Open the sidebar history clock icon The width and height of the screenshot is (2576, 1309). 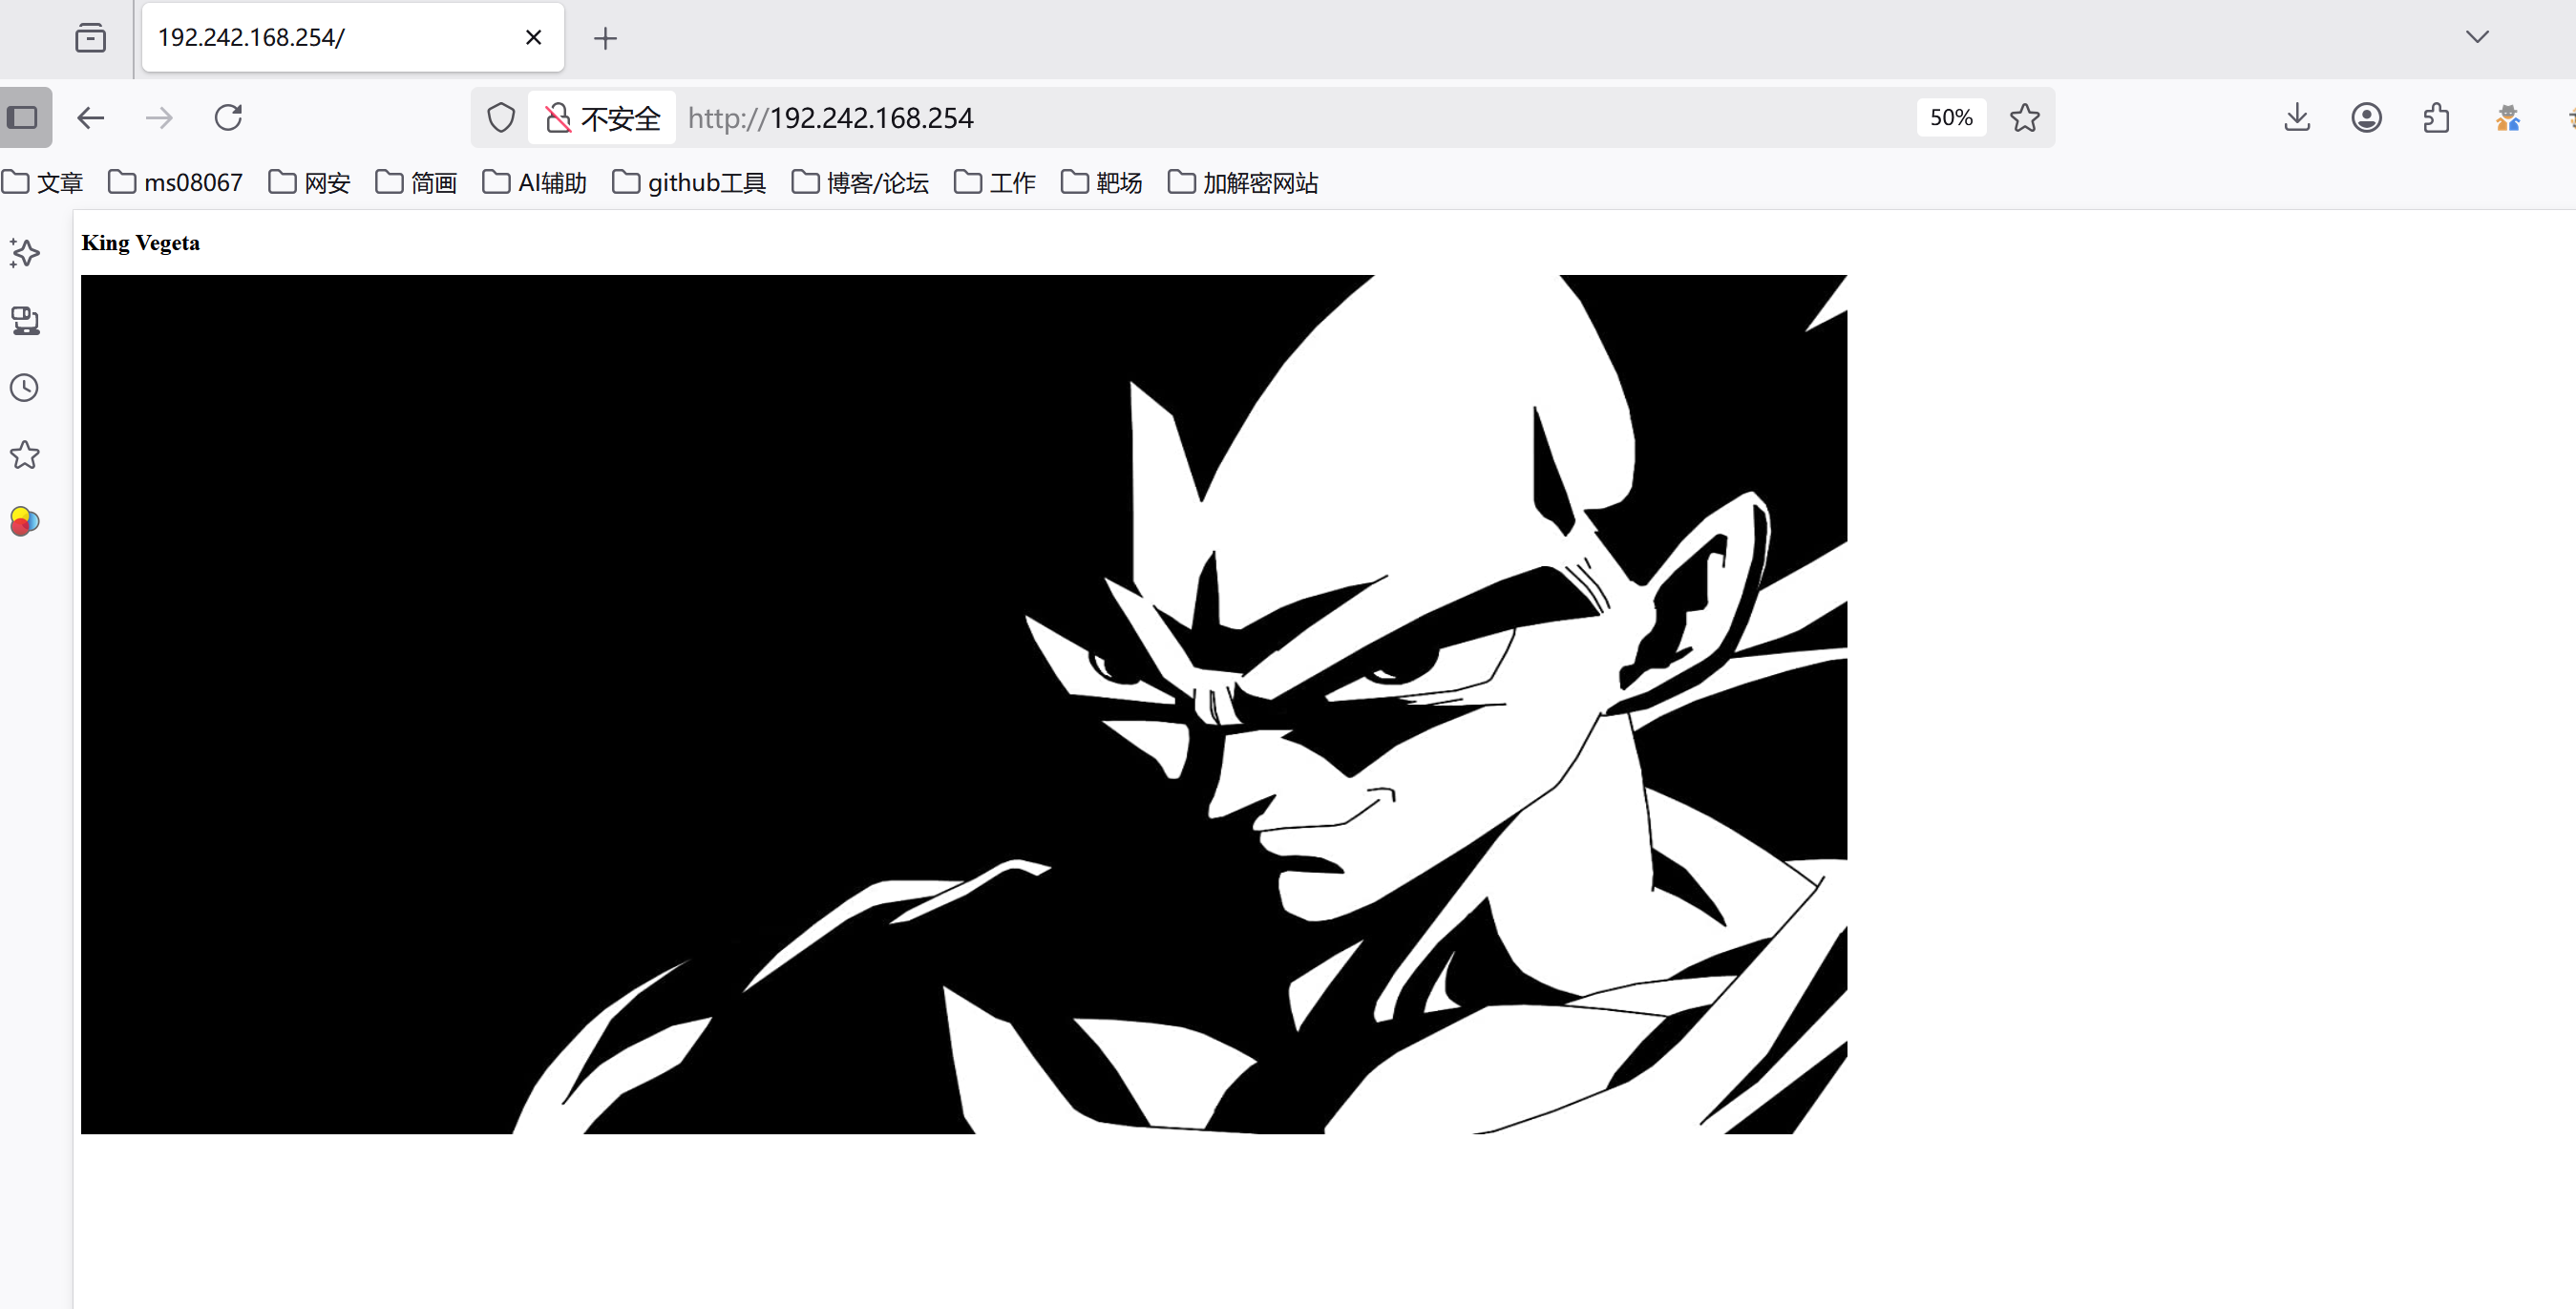pos(25,388)
